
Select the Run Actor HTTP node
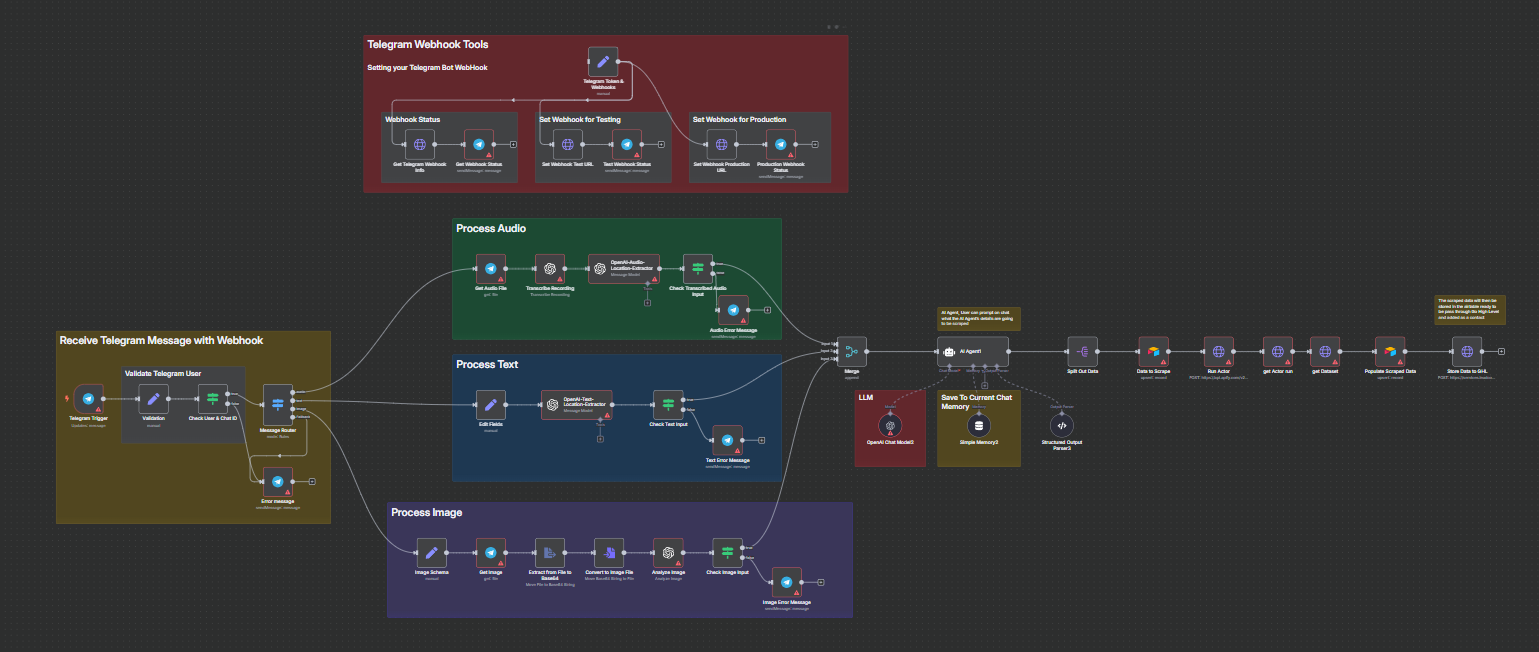coord(1218,352)
